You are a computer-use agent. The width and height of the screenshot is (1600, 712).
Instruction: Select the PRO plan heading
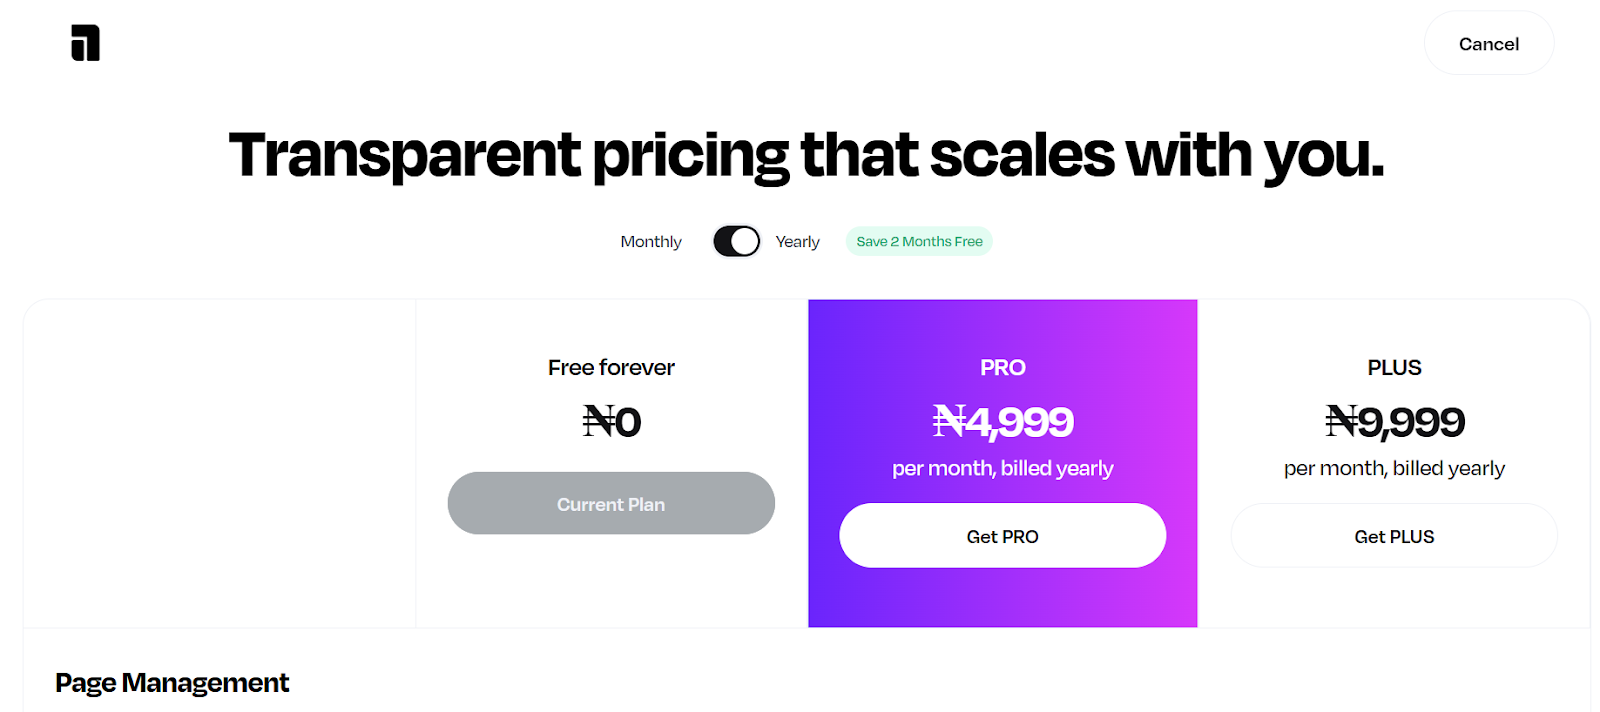[x=1002, y=367]
